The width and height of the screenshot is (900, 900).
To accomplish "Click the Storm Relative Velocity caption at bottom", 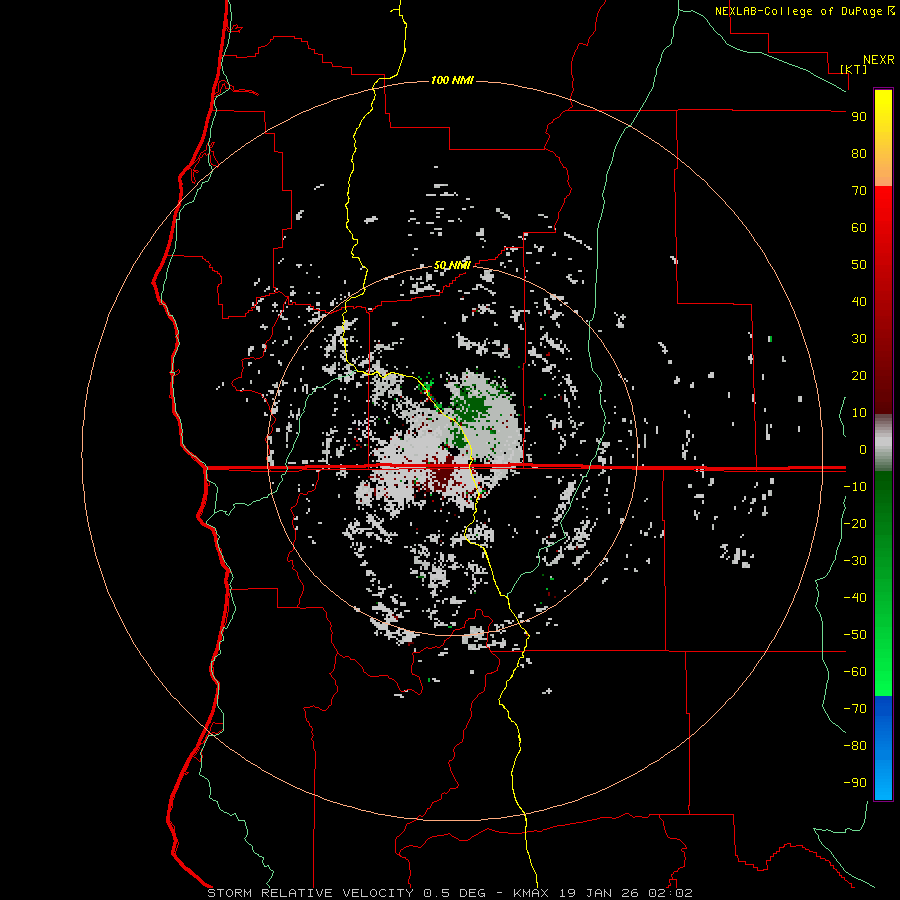I will (450, 893).
